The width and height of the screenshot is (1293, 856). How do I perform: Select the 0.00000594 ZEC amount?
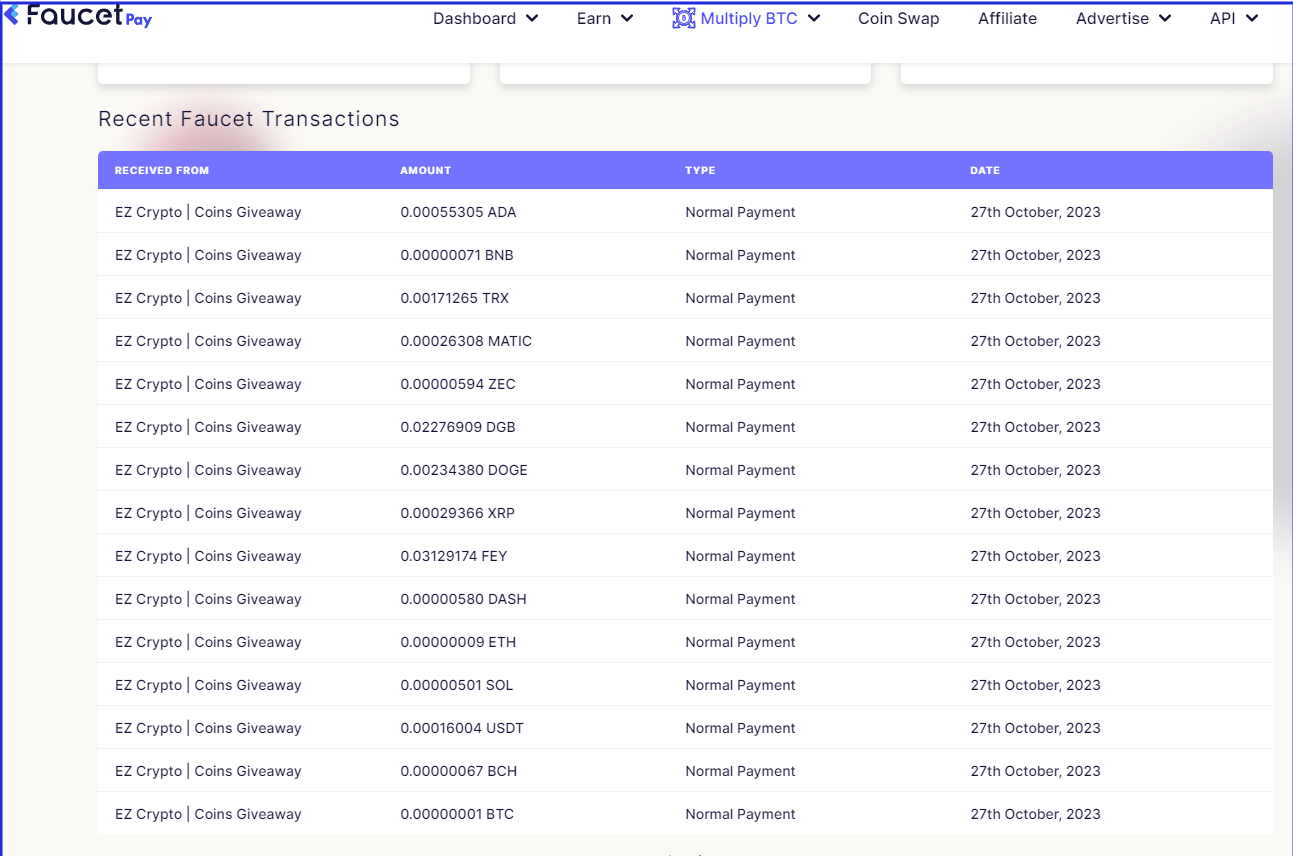[x=458, y=384]
